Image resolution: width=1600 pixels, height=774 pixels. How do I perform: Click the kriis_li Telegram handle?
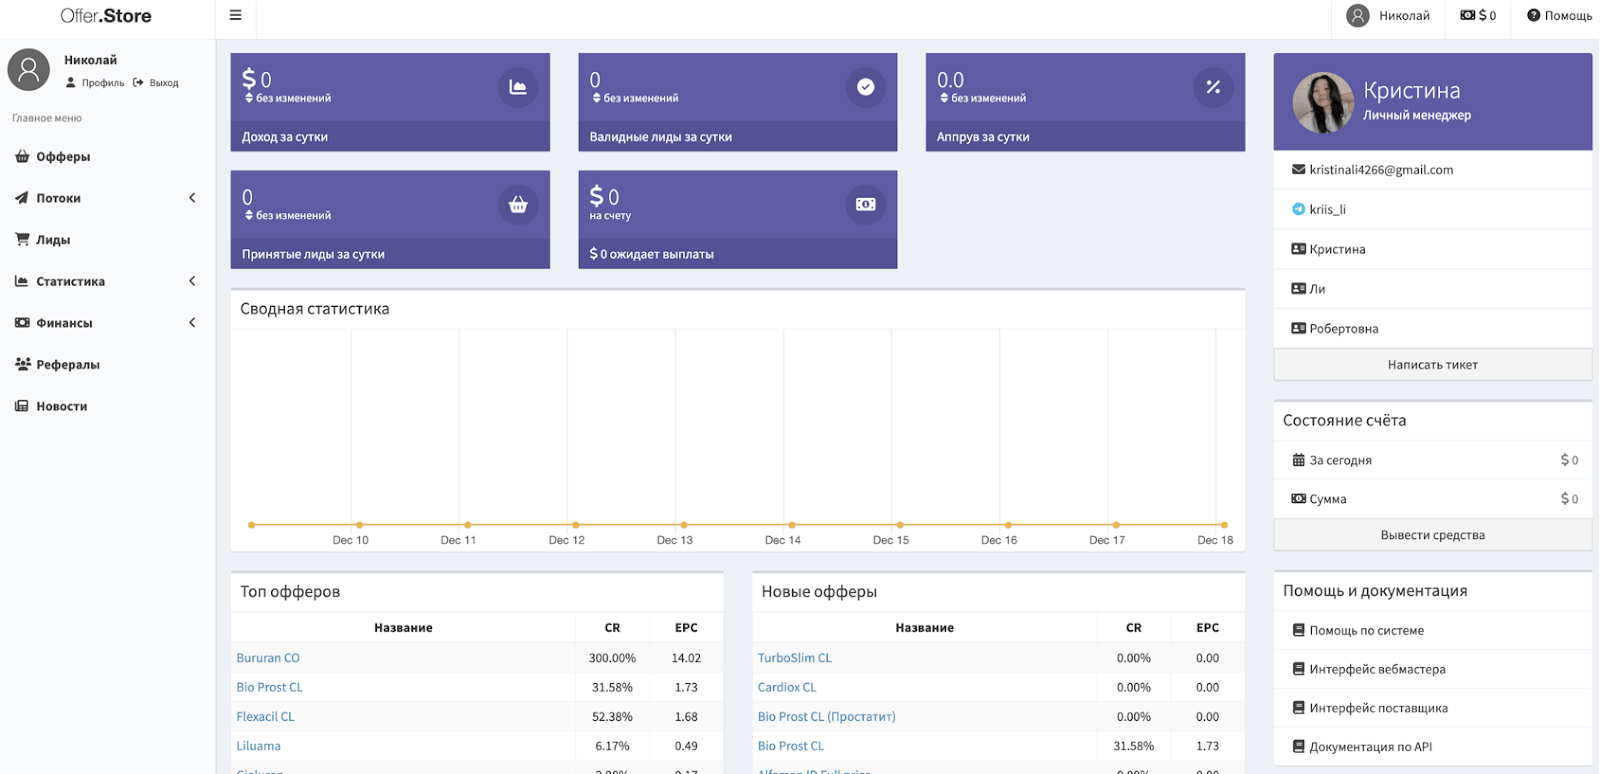click(x=1327, y=209)
